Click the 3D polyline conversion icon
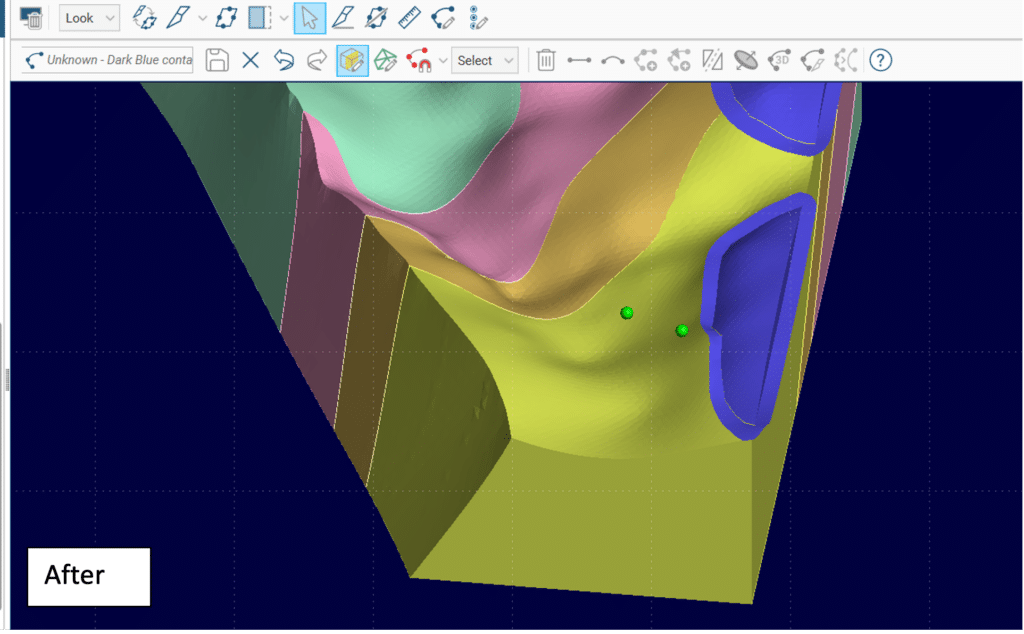The image size is (1024, 634). click(x=780, y=60)
